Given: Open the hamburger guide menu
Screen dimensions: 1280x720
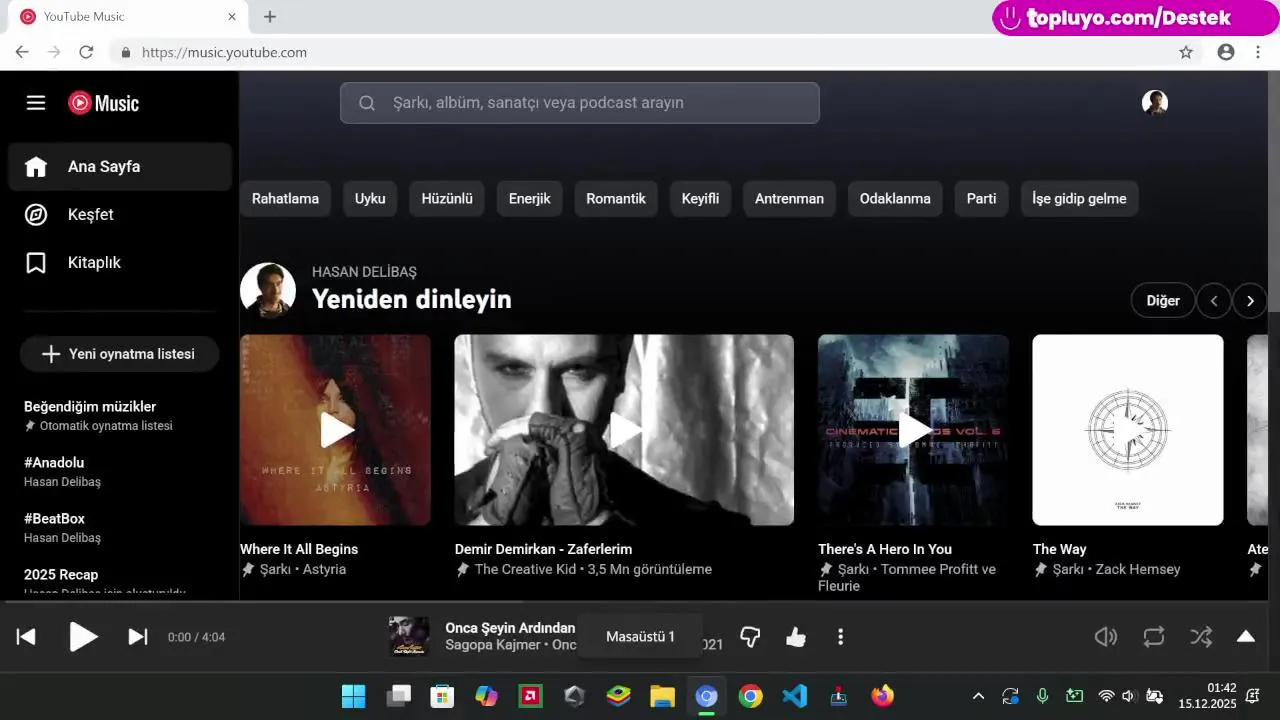Looking at the screenshot, I should tap(36, 103).
